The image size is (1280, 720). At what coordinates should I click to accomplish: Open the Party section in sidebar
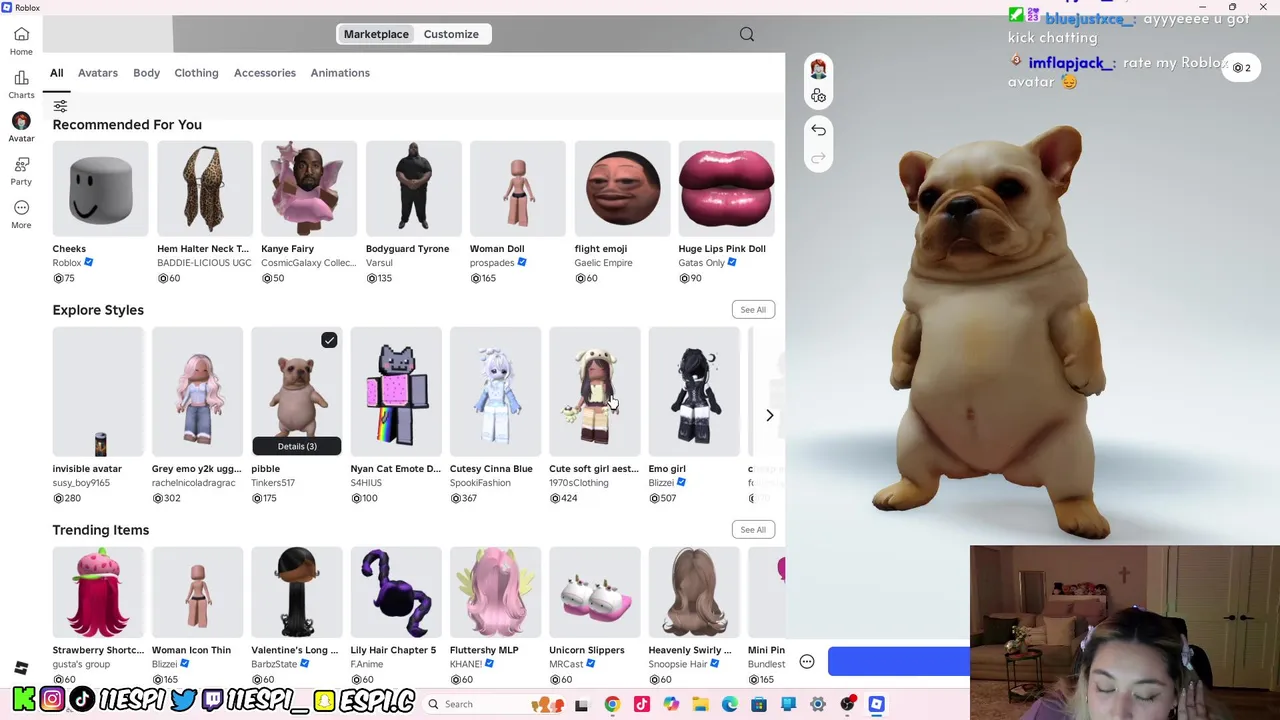click(x=21, y=171)
